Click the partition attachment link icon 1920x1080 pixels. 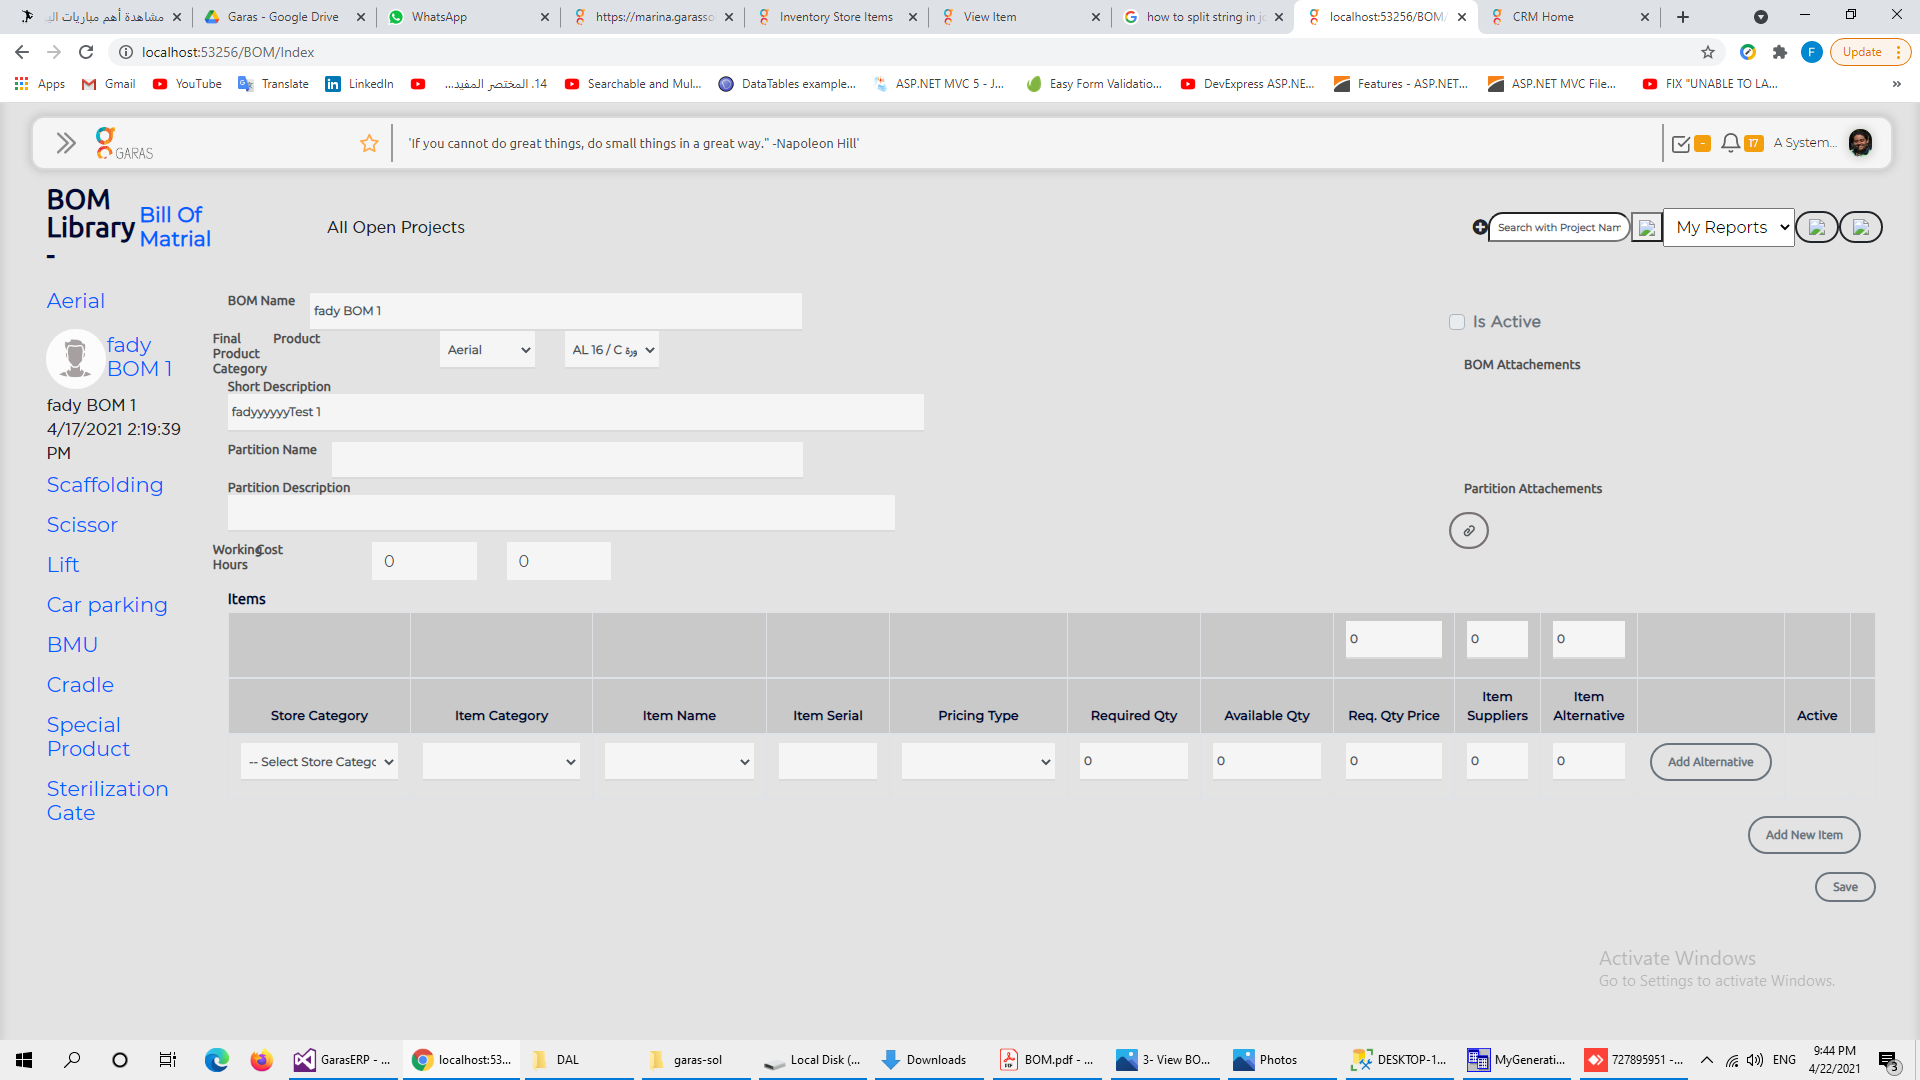[x=1468, y=531]
